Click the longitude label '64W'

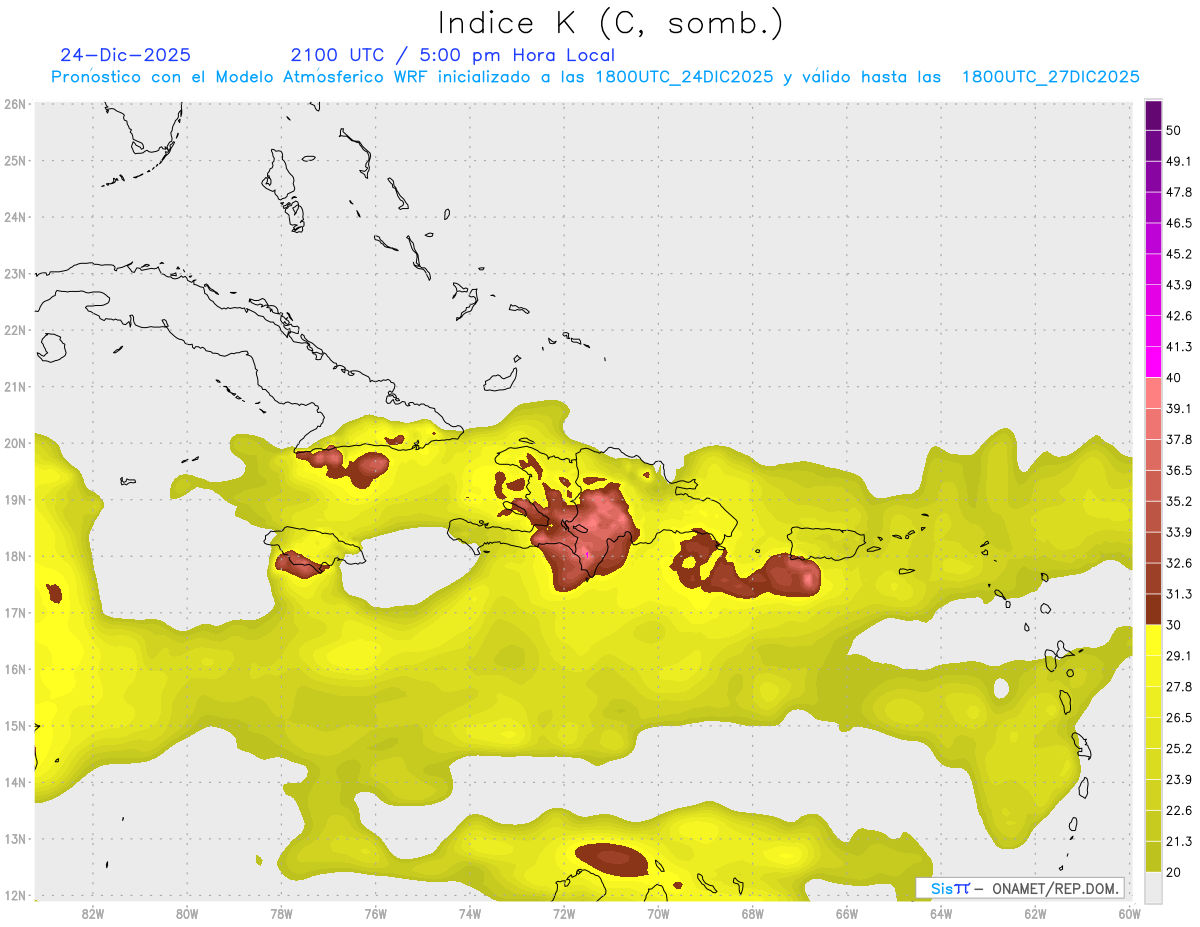941,913
